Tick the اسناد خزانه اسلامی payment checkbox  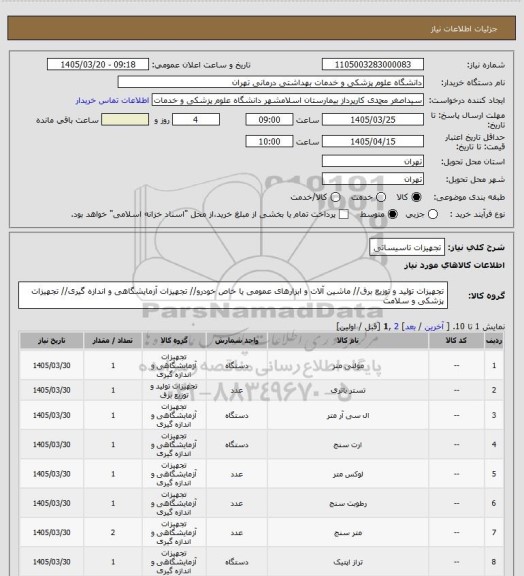tap(344, 214)
